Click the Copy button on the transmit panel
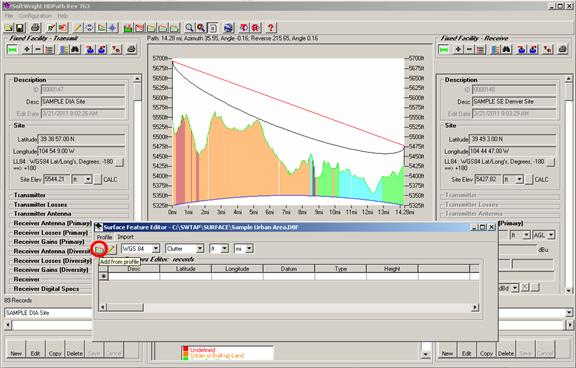The image size is (576, 368). [x=55, y=350]
